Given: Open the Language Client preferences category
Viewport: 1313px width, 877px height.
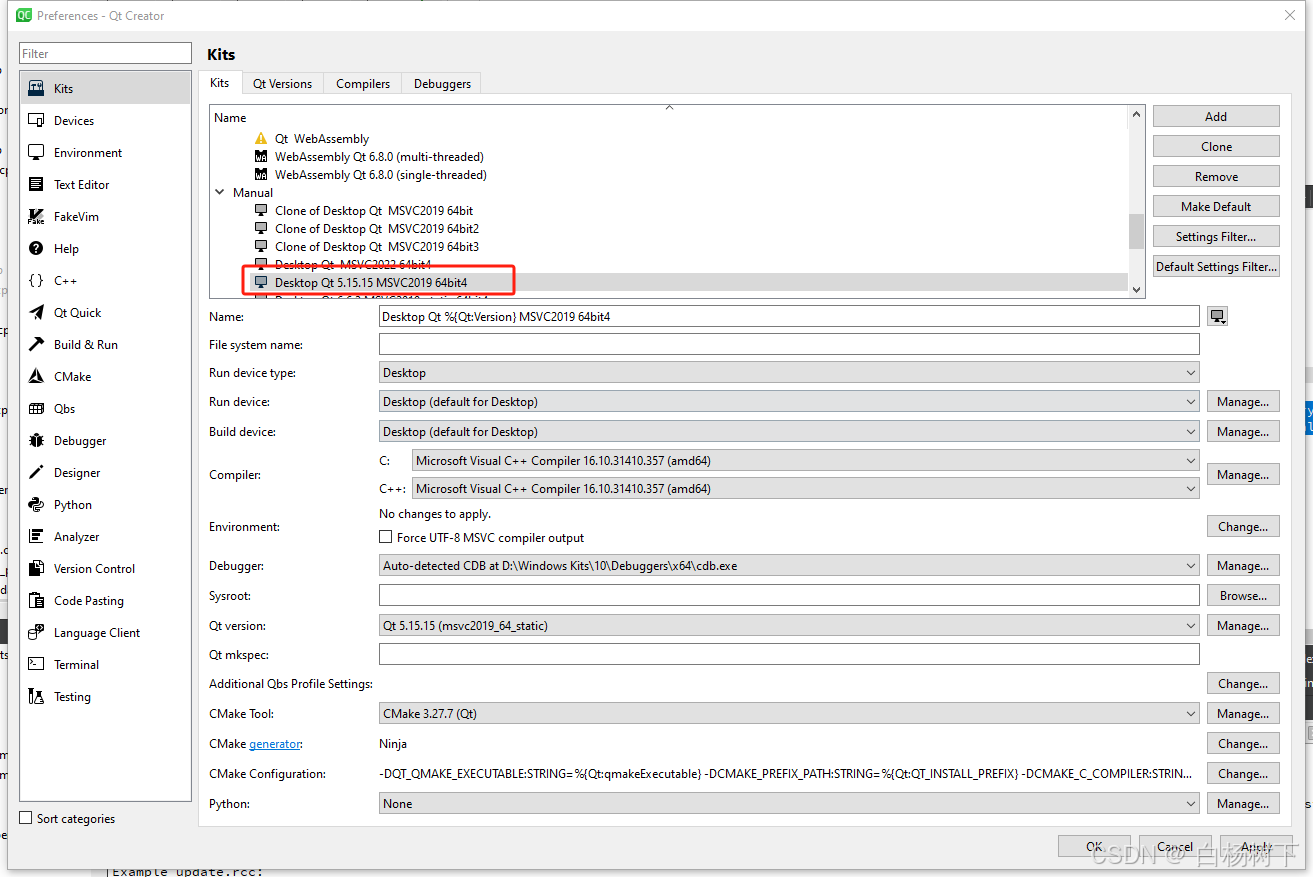Looking at the screenshot, I should point(105,632).
